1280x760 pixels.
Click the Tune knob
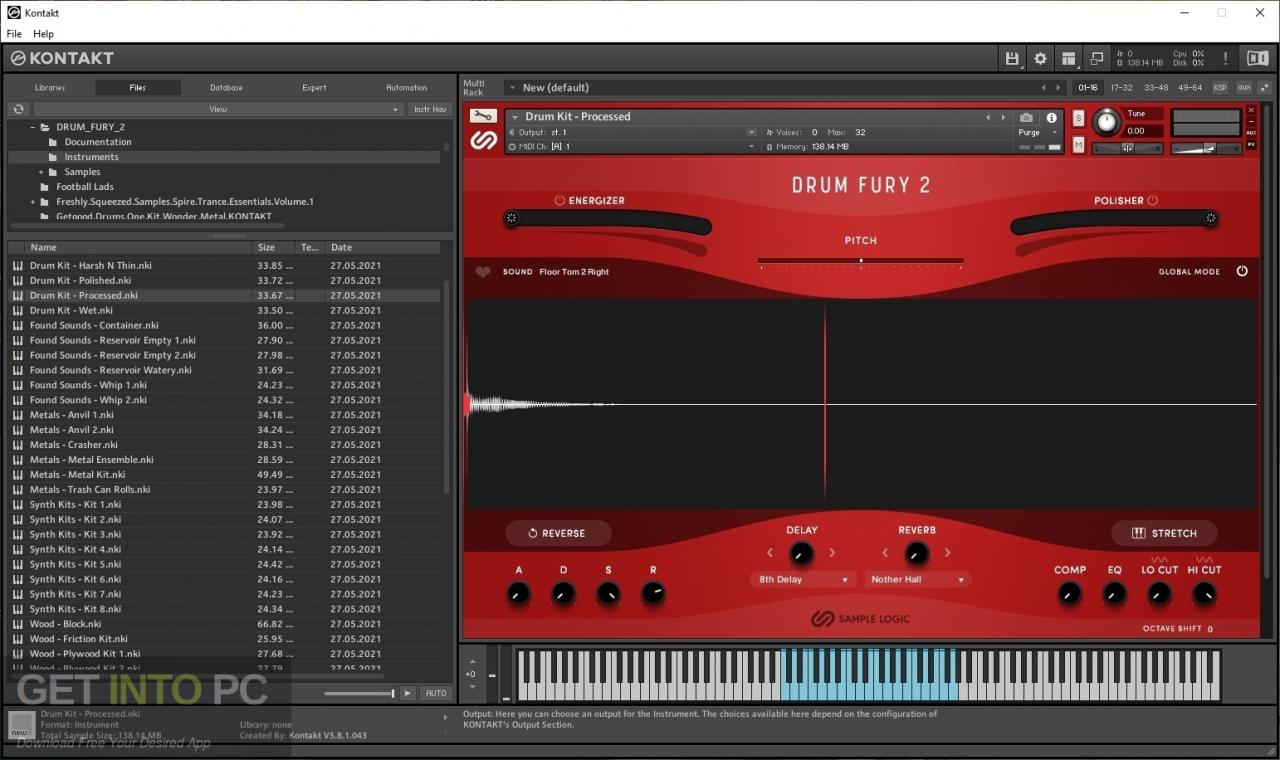pos(1107,122)
